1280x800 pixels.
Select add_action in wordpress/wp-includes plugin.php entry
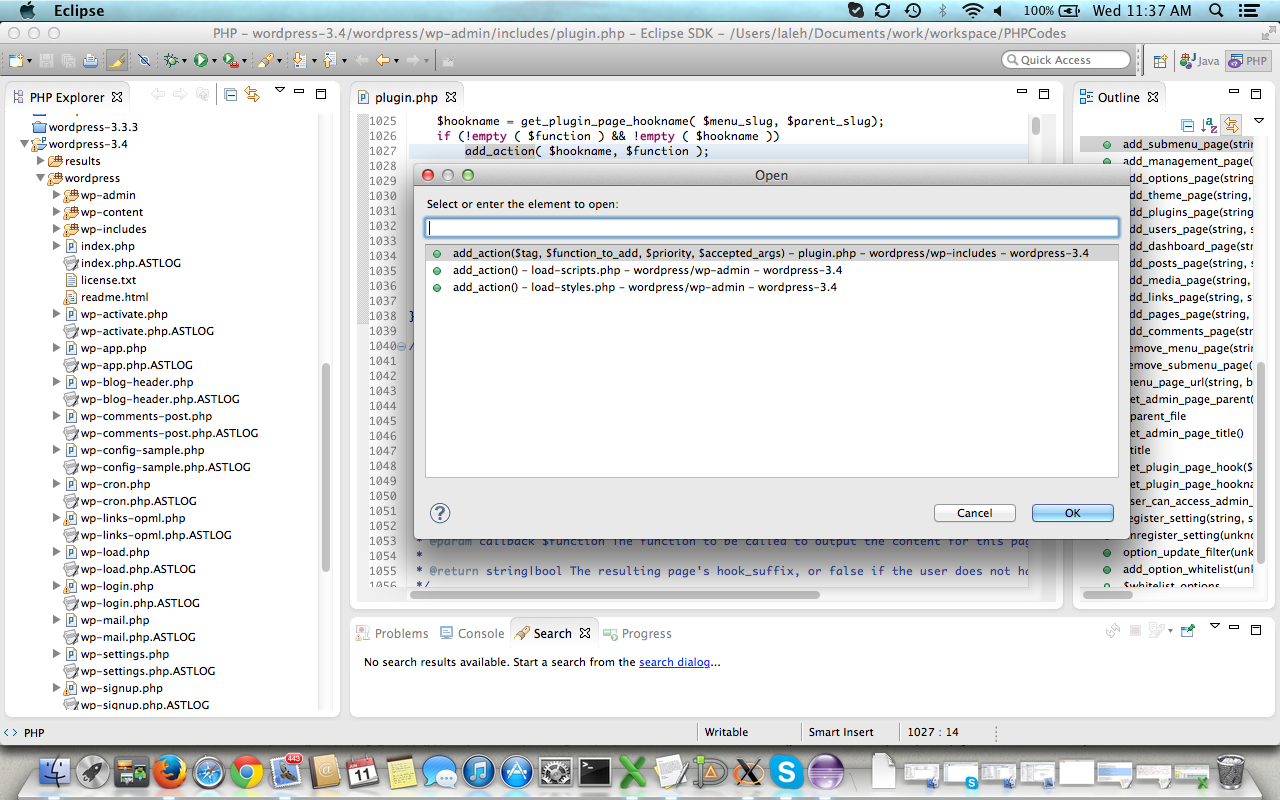pos(771,253)
